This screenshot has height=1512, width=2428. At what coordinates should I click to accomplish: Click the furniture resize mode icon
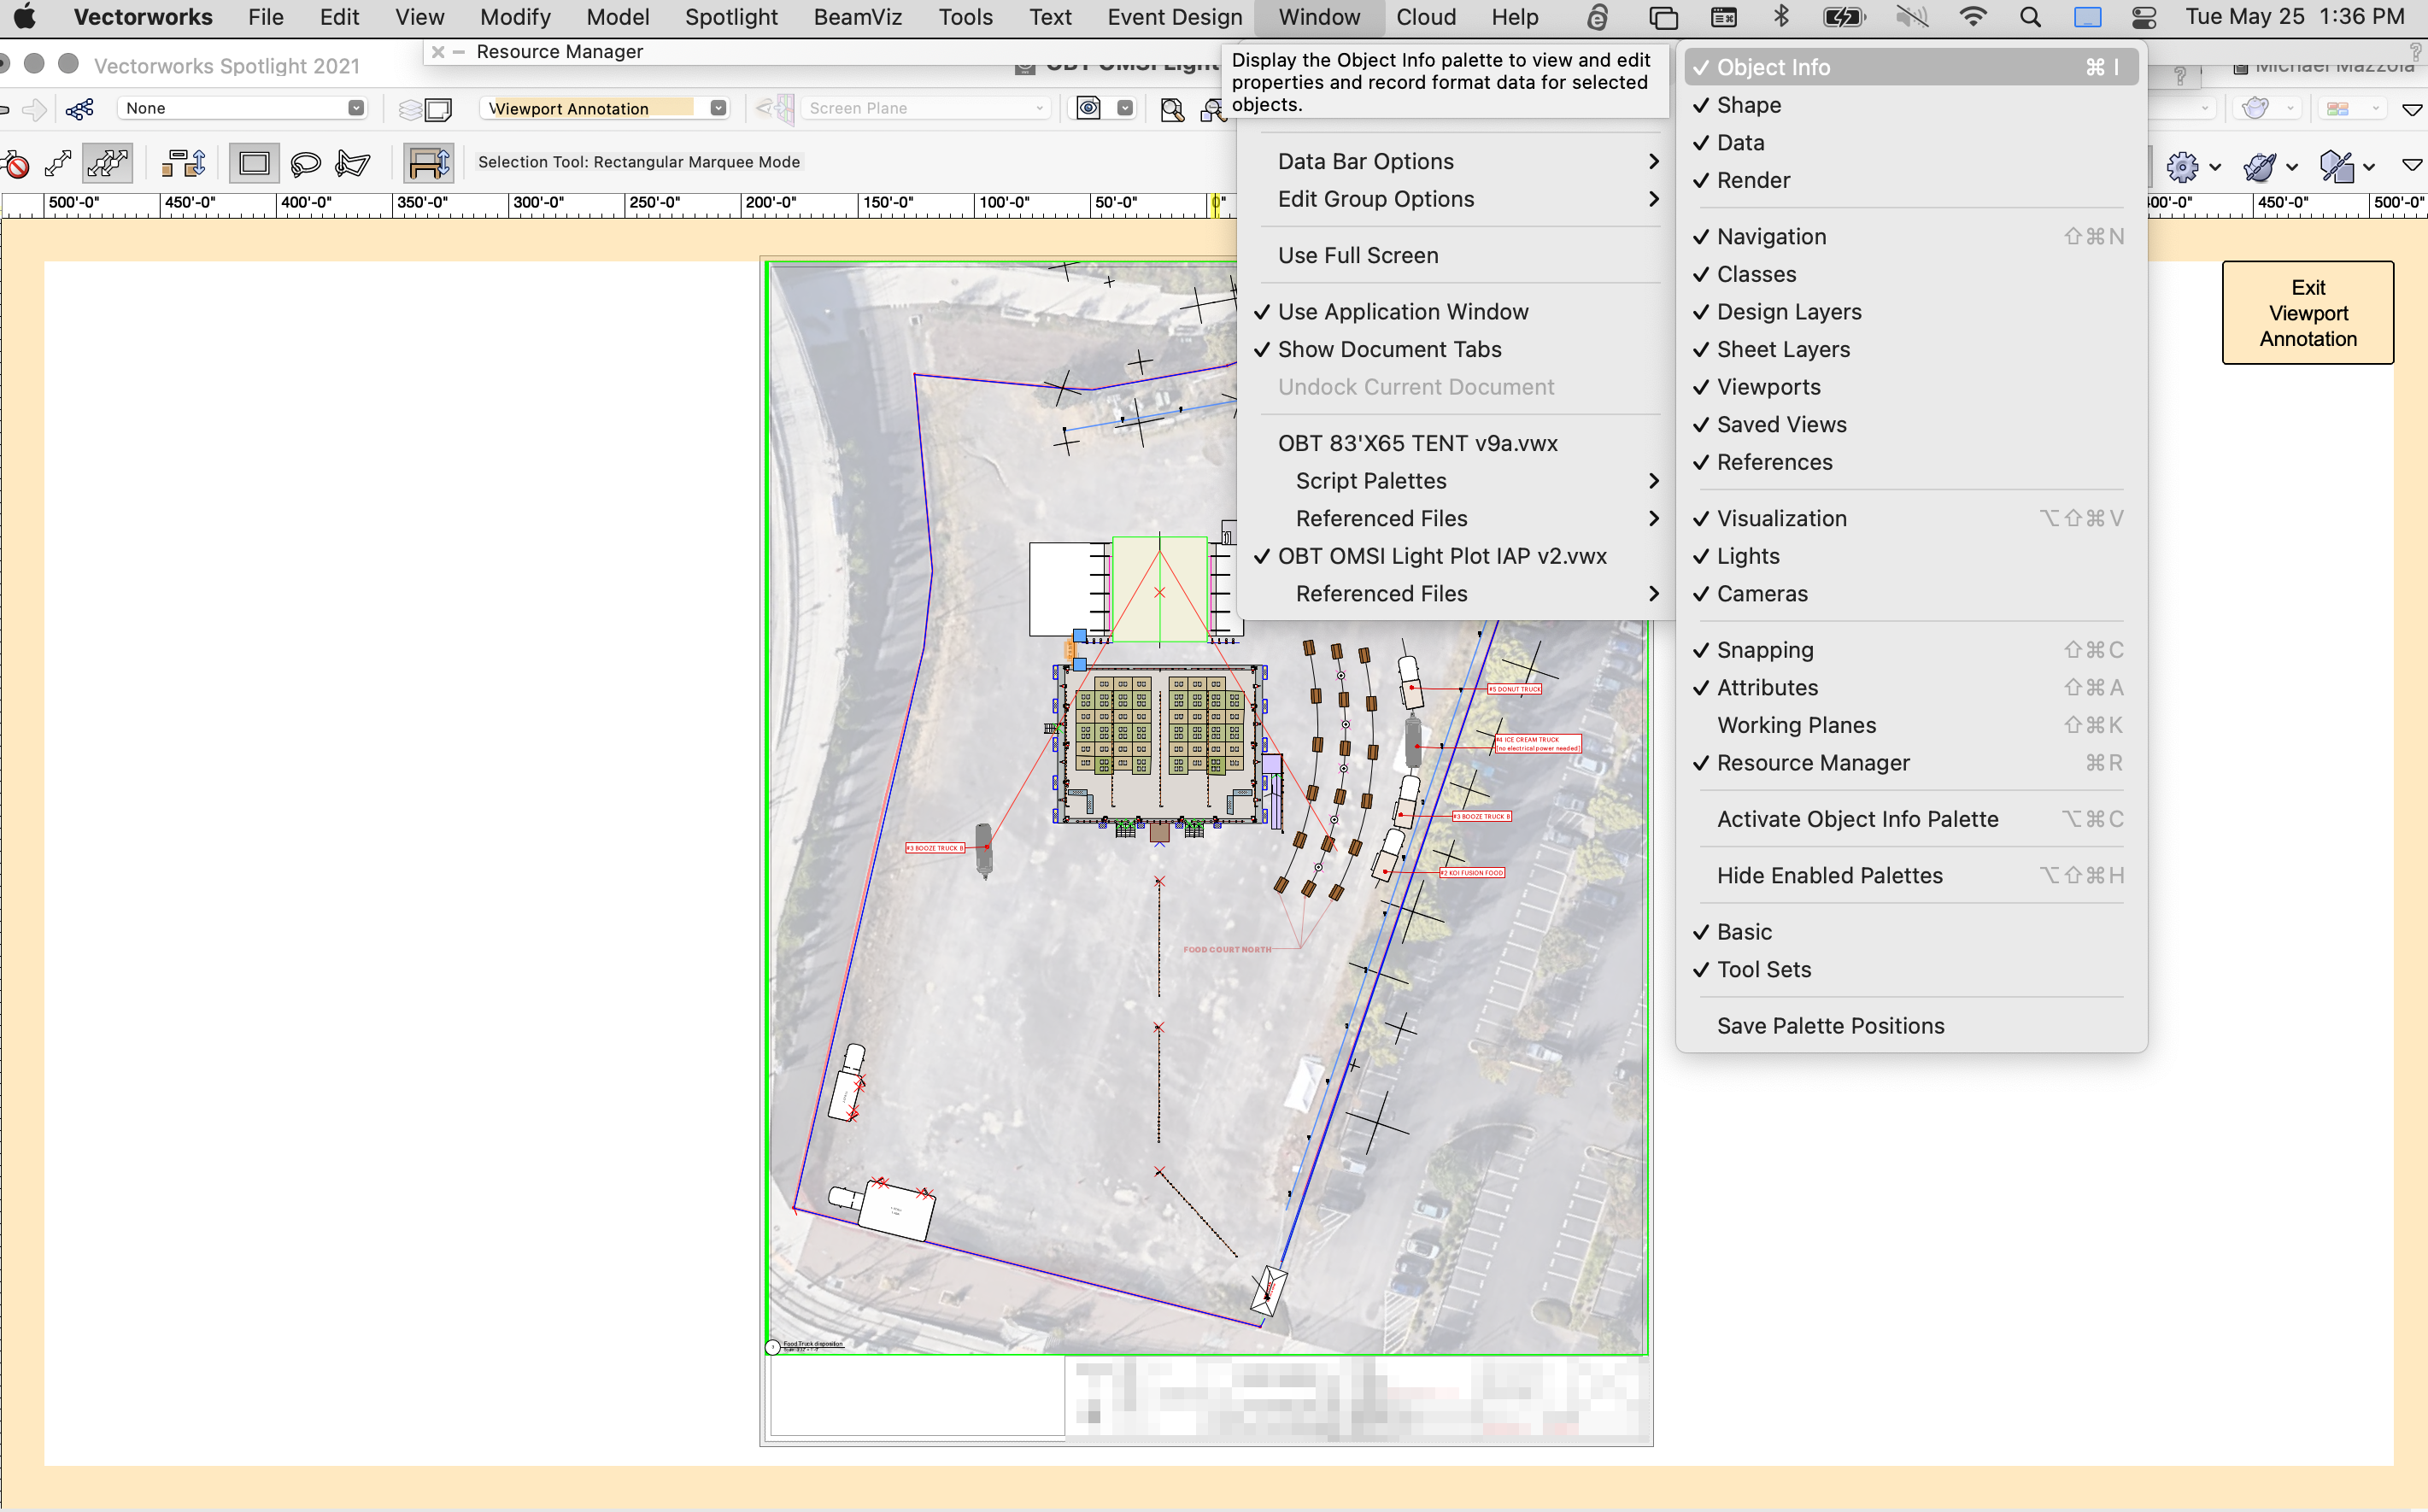[x=428, y=161]
